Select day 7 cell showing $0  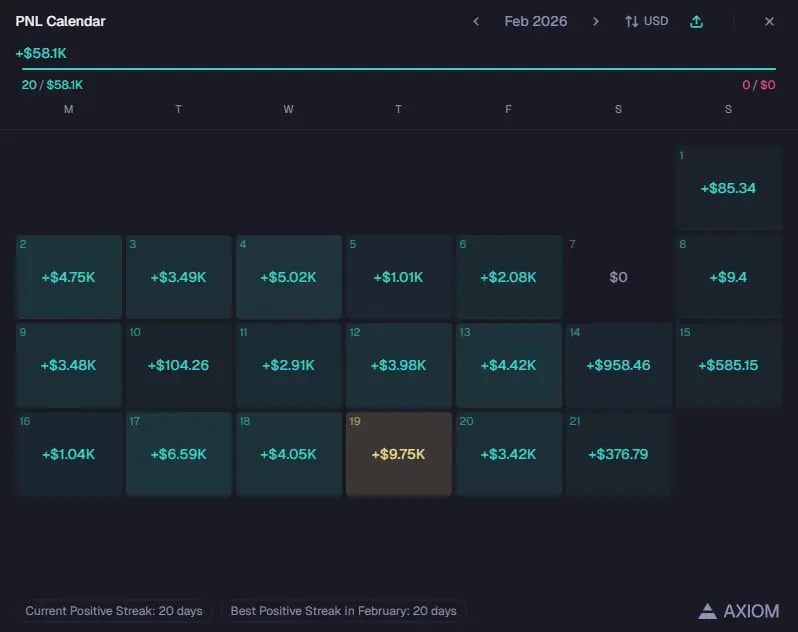click(618, 277)
